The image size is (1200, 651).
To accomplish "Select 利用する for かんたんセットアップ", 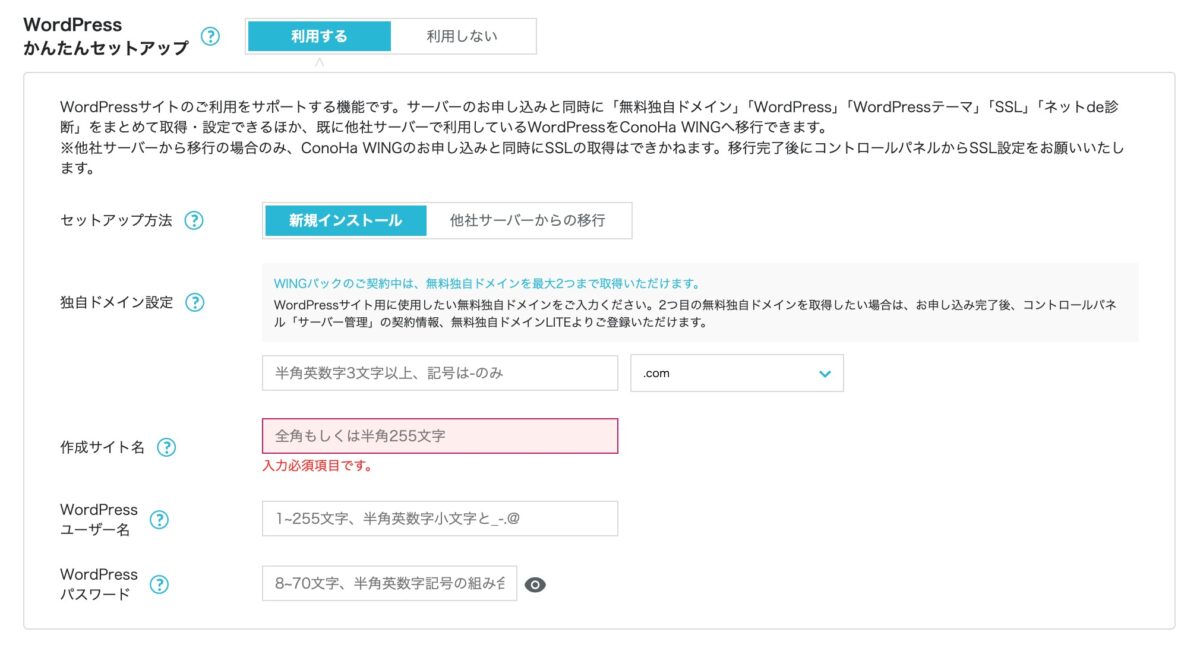I will tap(319, 36).
